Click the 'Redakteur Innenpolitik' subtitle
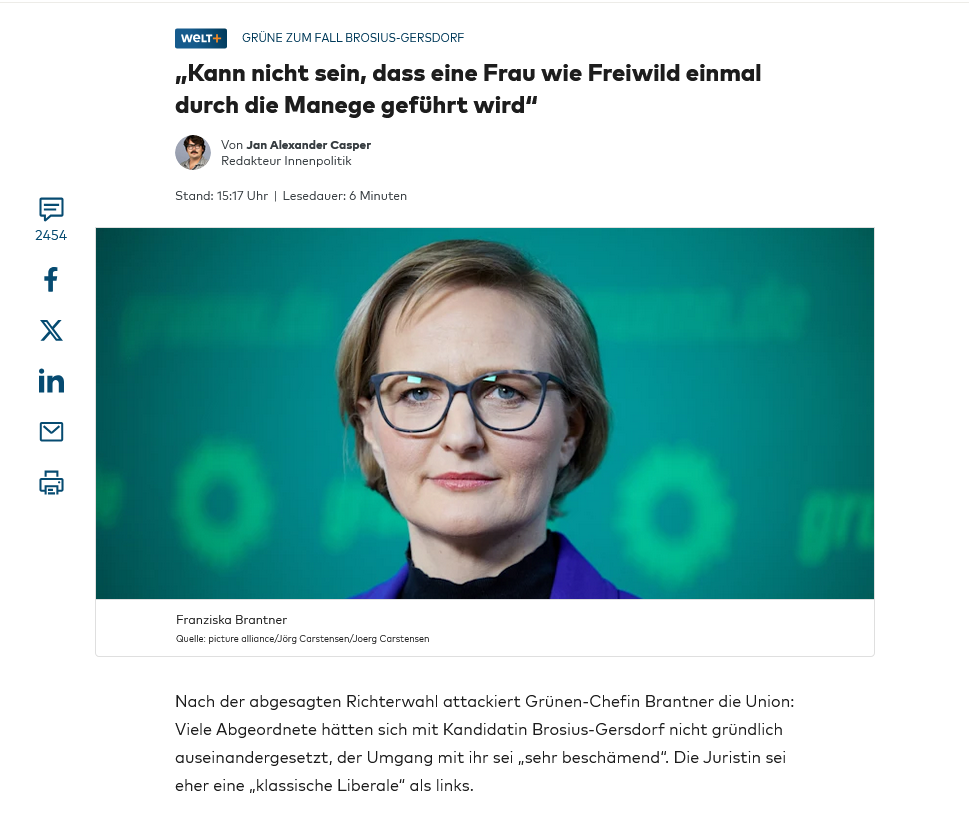Viewport: 969px width, 819px height. [286, 161]
